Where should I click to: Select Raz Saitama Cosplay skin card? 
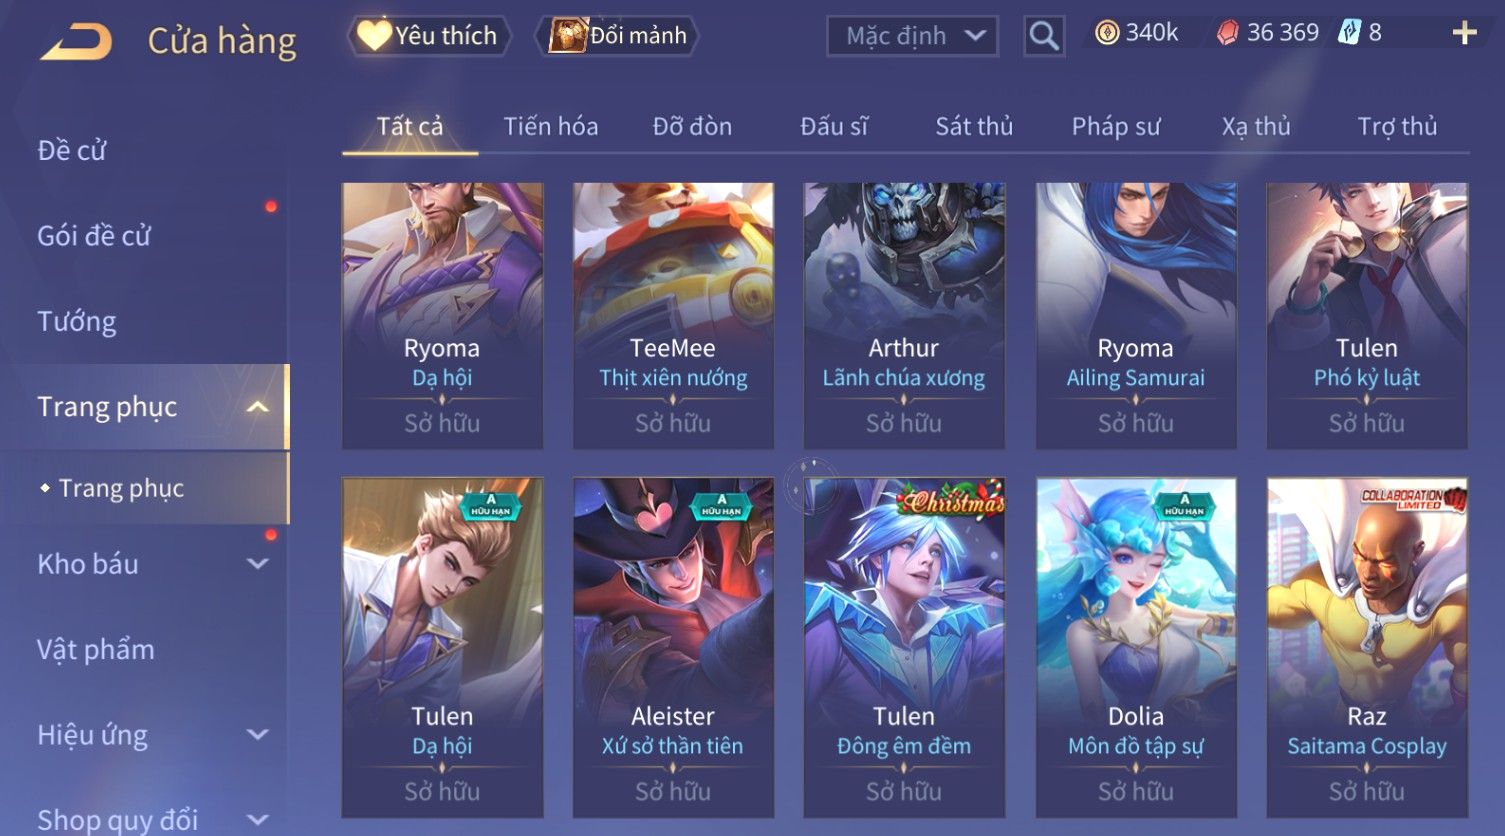1367,647
